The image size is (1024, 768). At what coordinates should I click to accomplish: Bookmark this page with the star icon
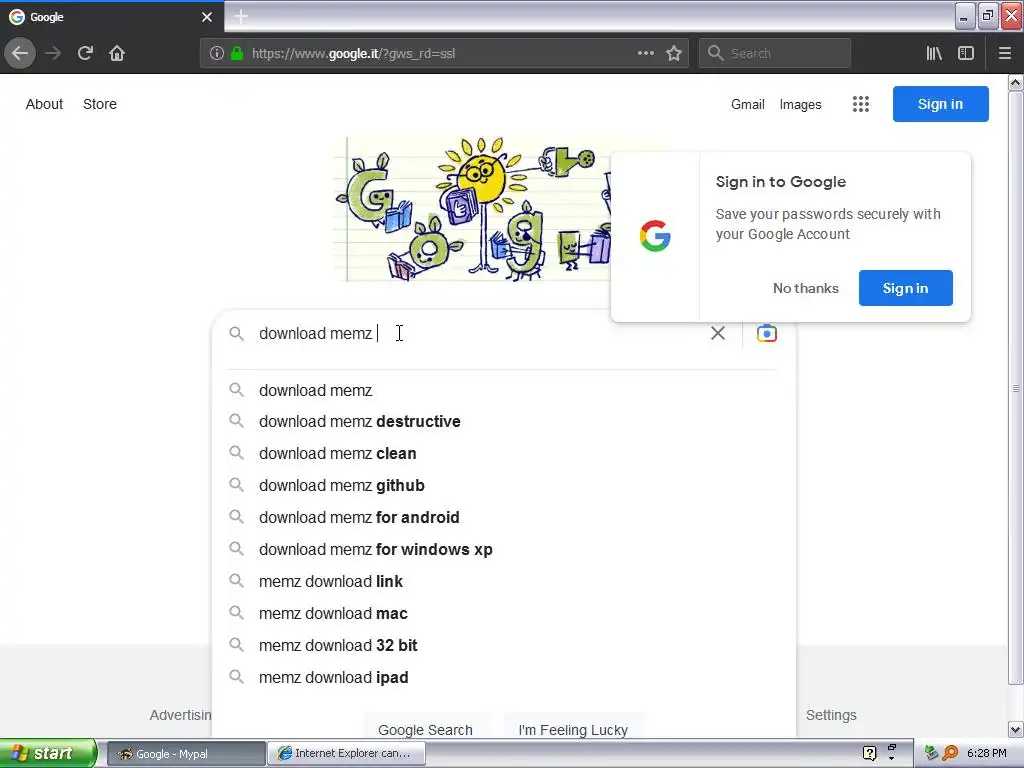(674, 53)
